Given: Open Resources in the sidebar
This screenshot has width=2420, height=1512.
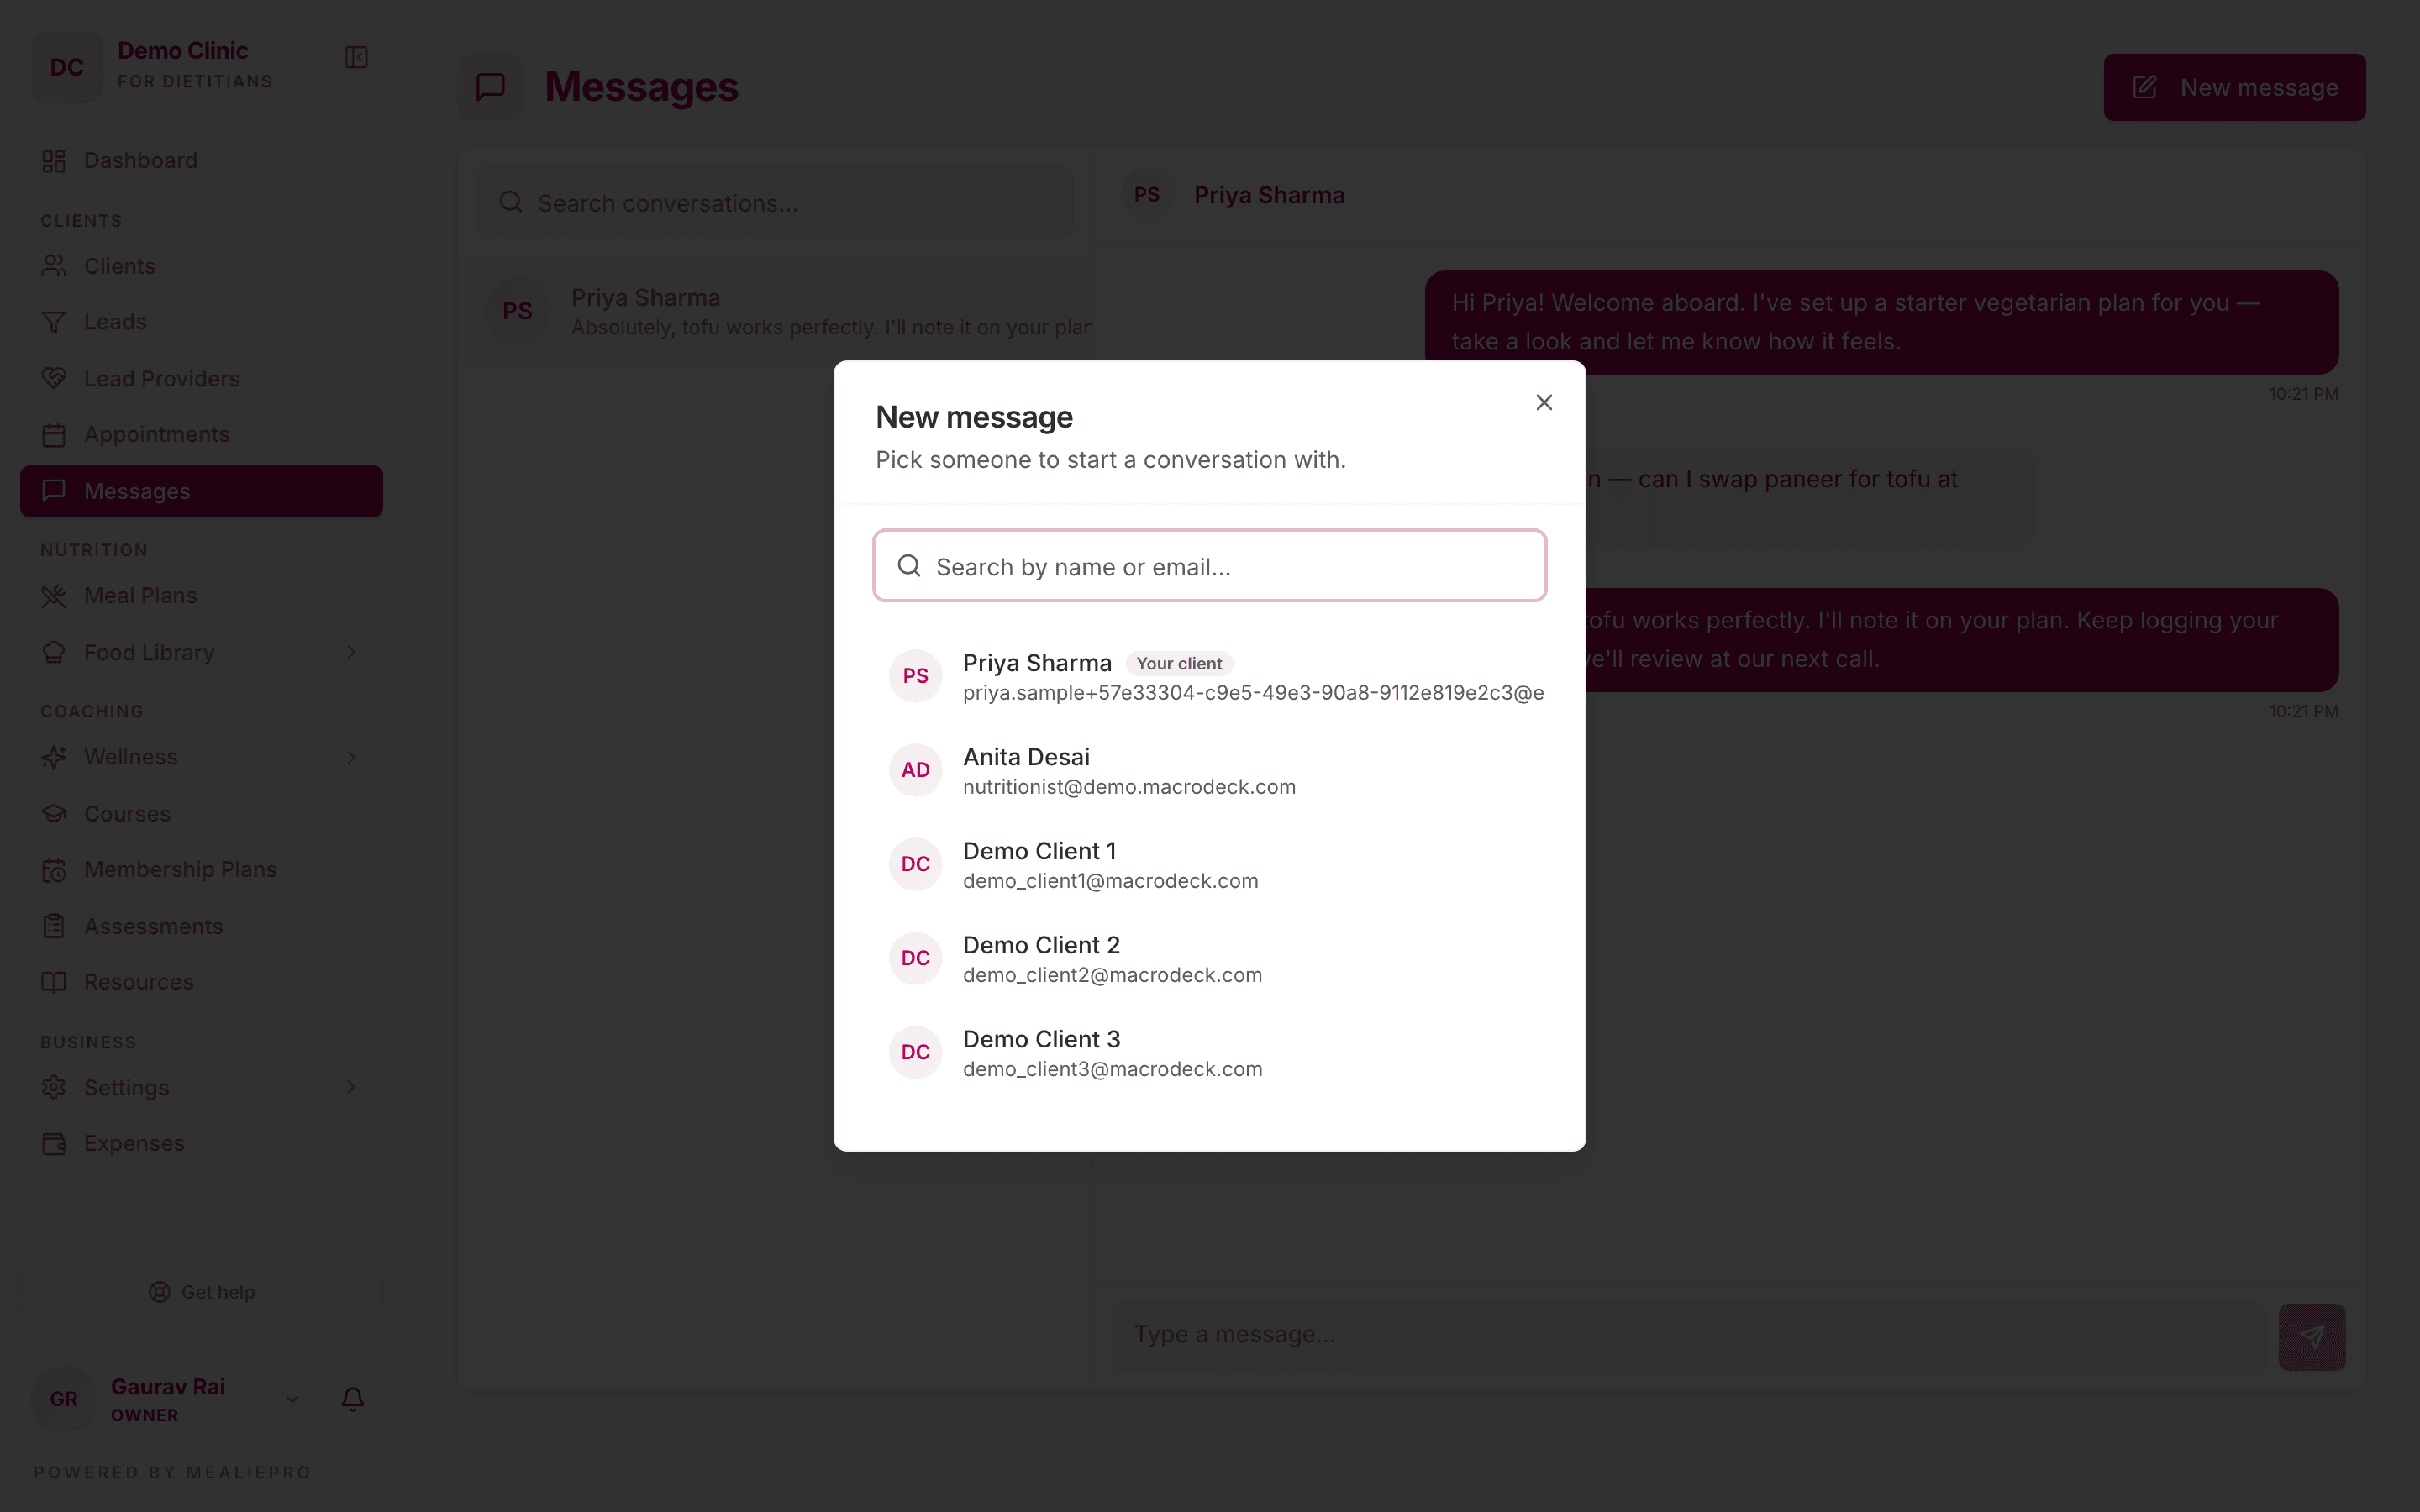Looking at the screenshot, I should click(201, 982).
